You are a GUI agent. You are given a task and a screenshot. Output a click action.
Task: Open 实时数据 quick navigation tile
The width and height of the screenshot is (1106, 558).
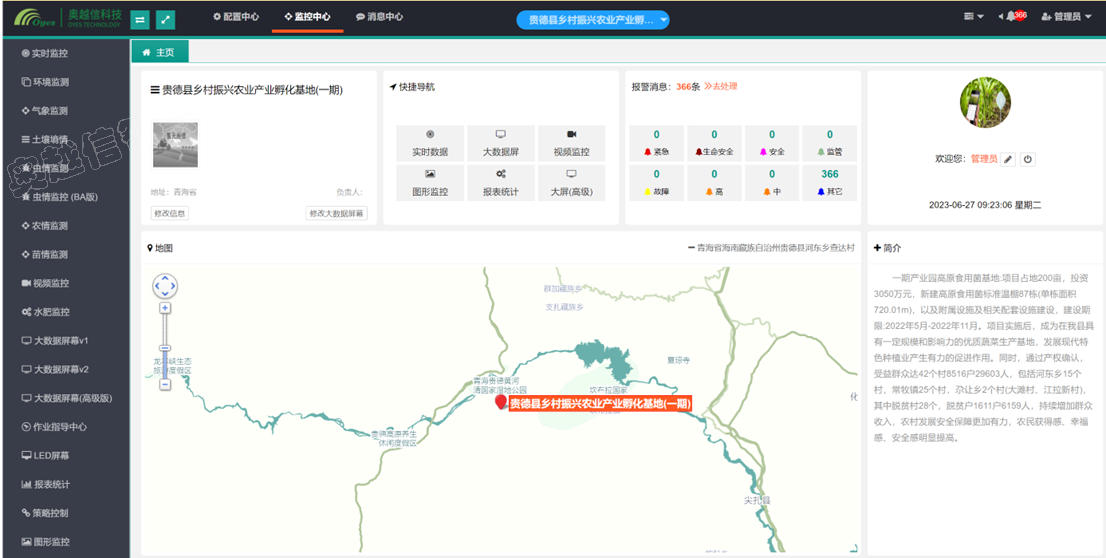pyautogui.click(x=430, y=144)
